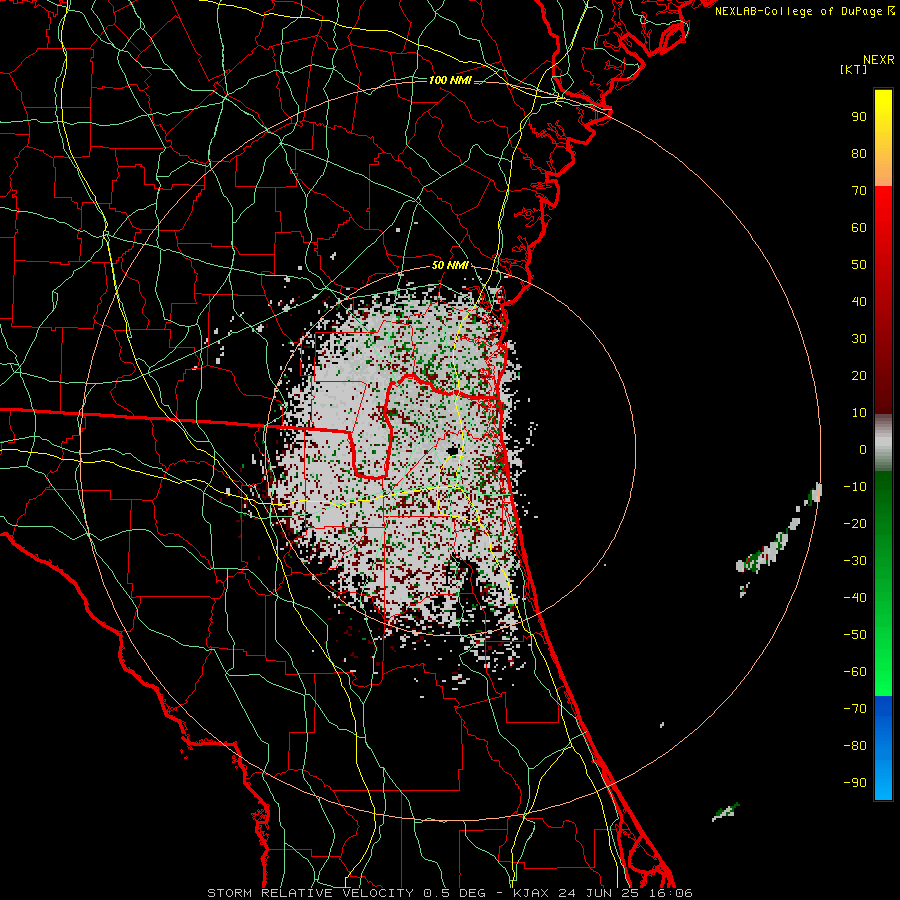
Task: Click the -60 value on velocity scale
Action: point(855,672)
